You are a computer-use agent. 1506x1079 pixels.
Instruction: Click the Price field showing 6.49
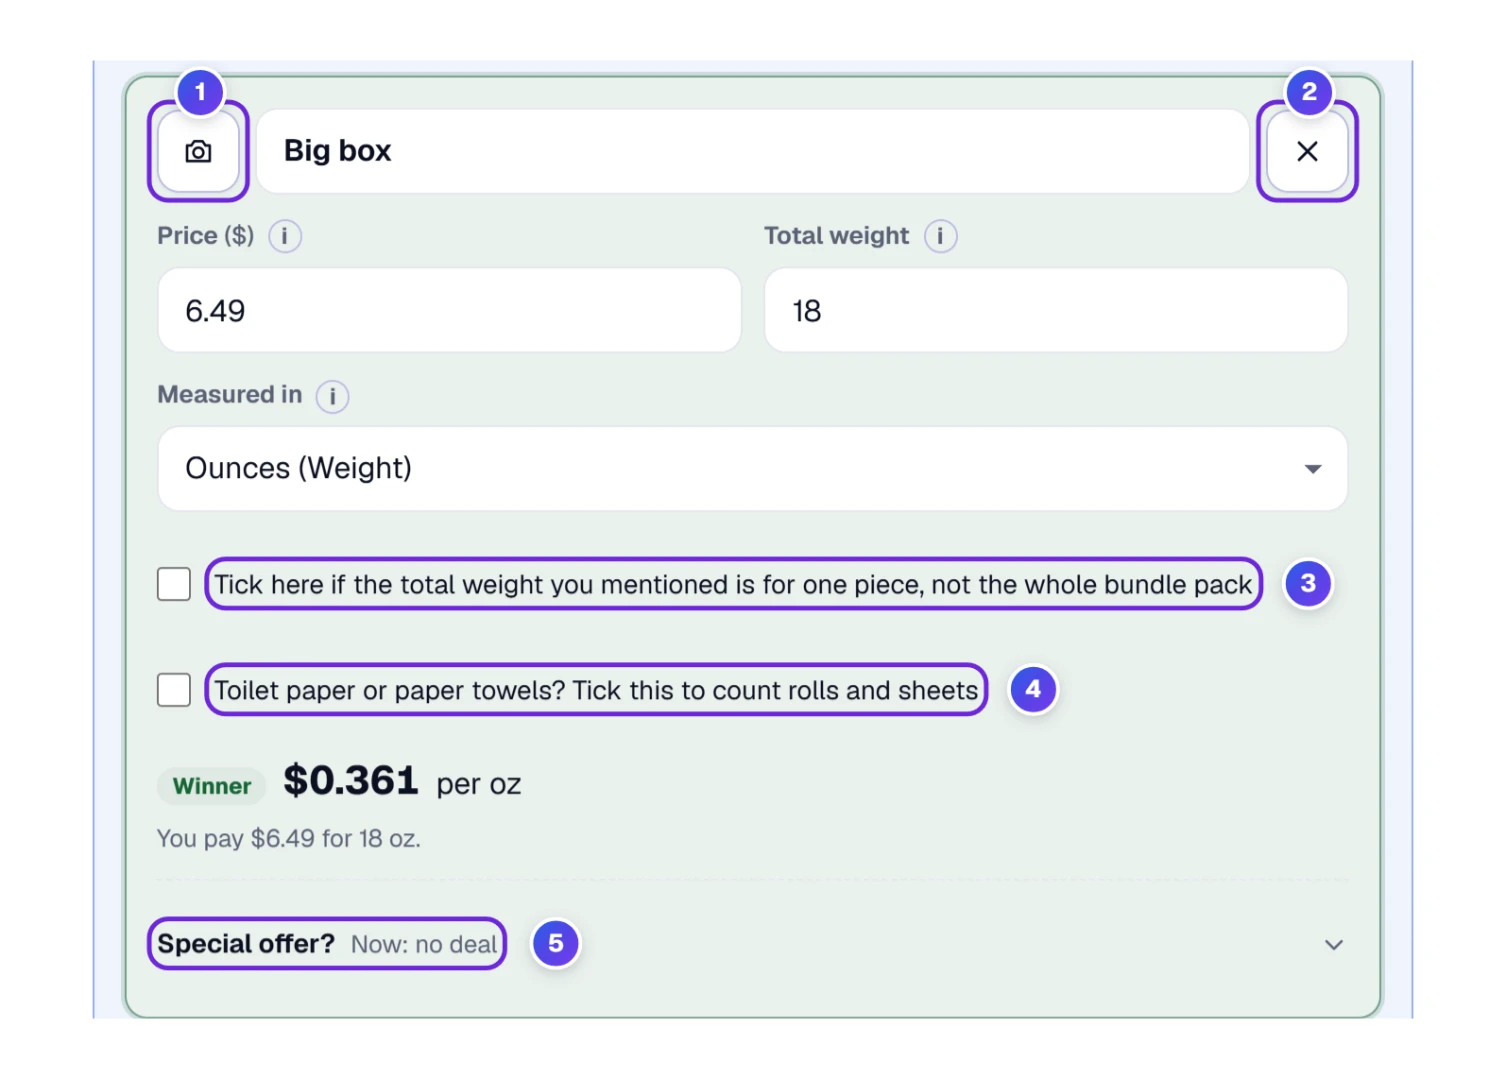tap(449, 310)
